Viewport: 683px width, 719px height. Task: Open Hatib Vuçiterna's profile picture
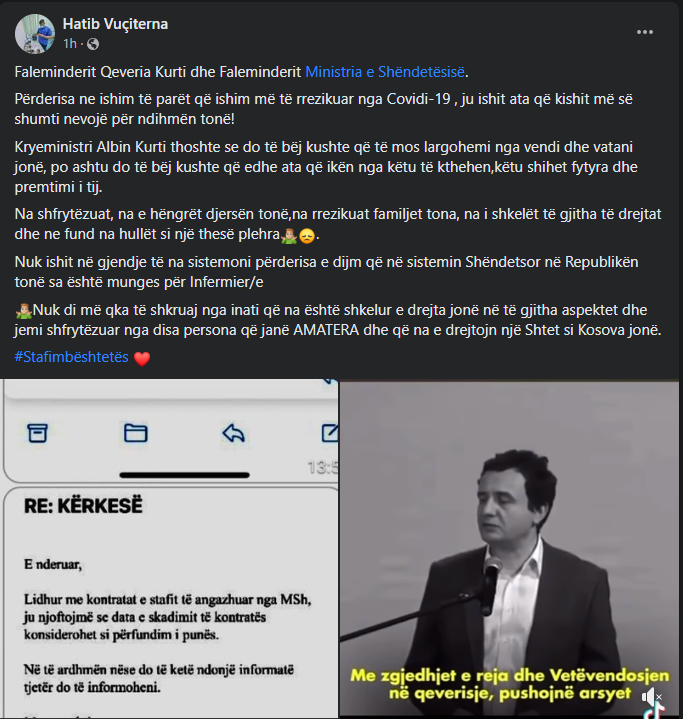35,33
